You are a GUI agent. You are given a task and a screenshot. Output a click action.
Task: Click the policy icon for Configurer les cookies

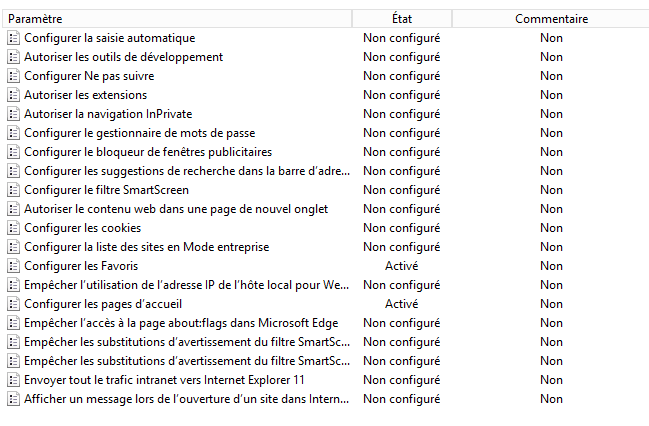[x=14, y=228]
